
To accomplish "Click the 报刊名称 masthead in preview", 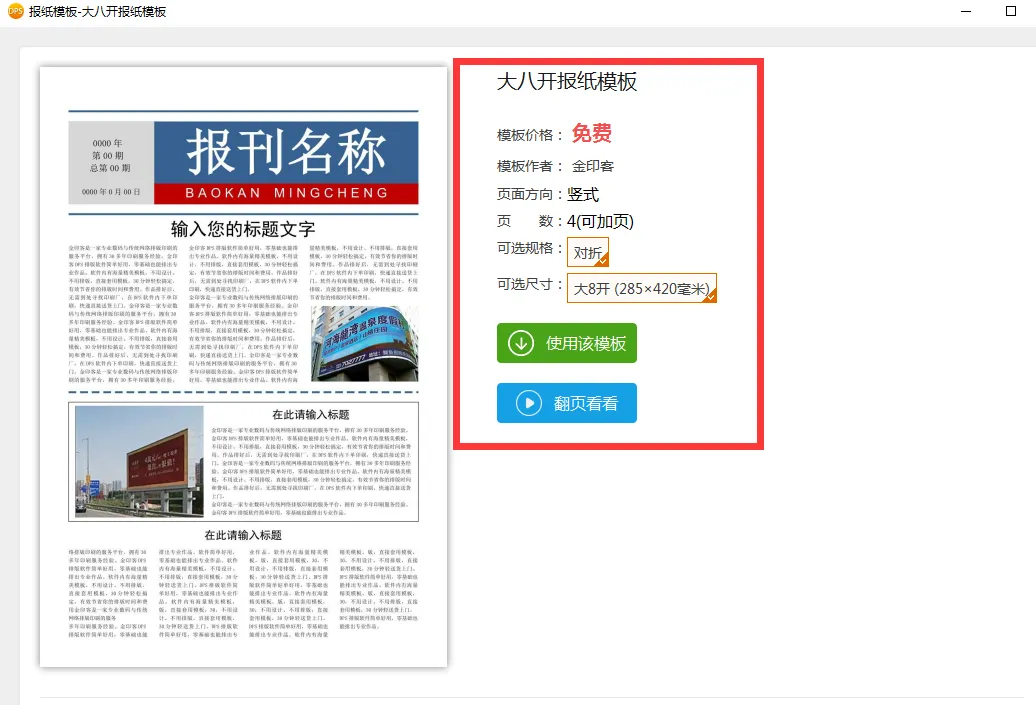I will click(x=286, y=153).
